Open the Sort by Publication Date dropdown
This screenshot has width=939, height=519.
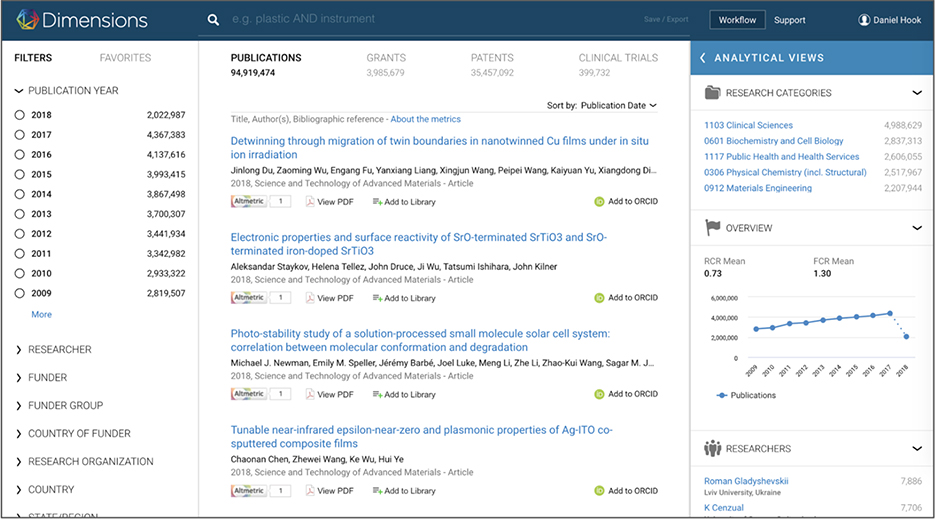click(618, 105)
